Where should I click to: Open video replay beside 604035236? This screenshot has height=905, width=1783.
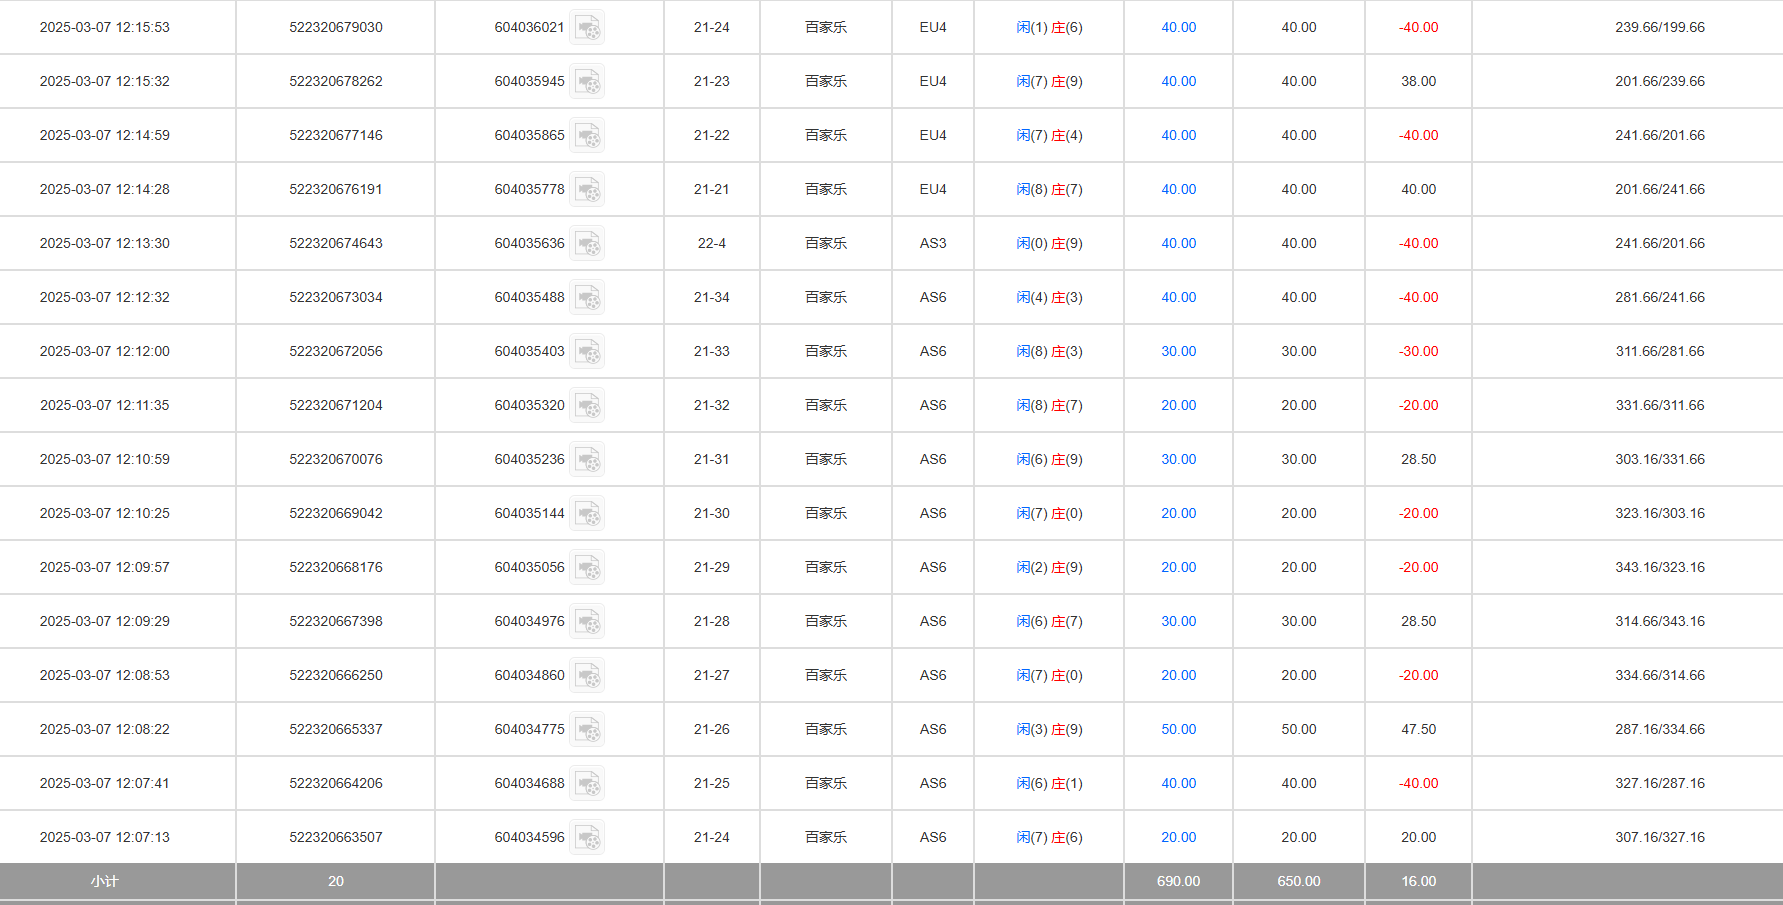(x=588, y=460)
